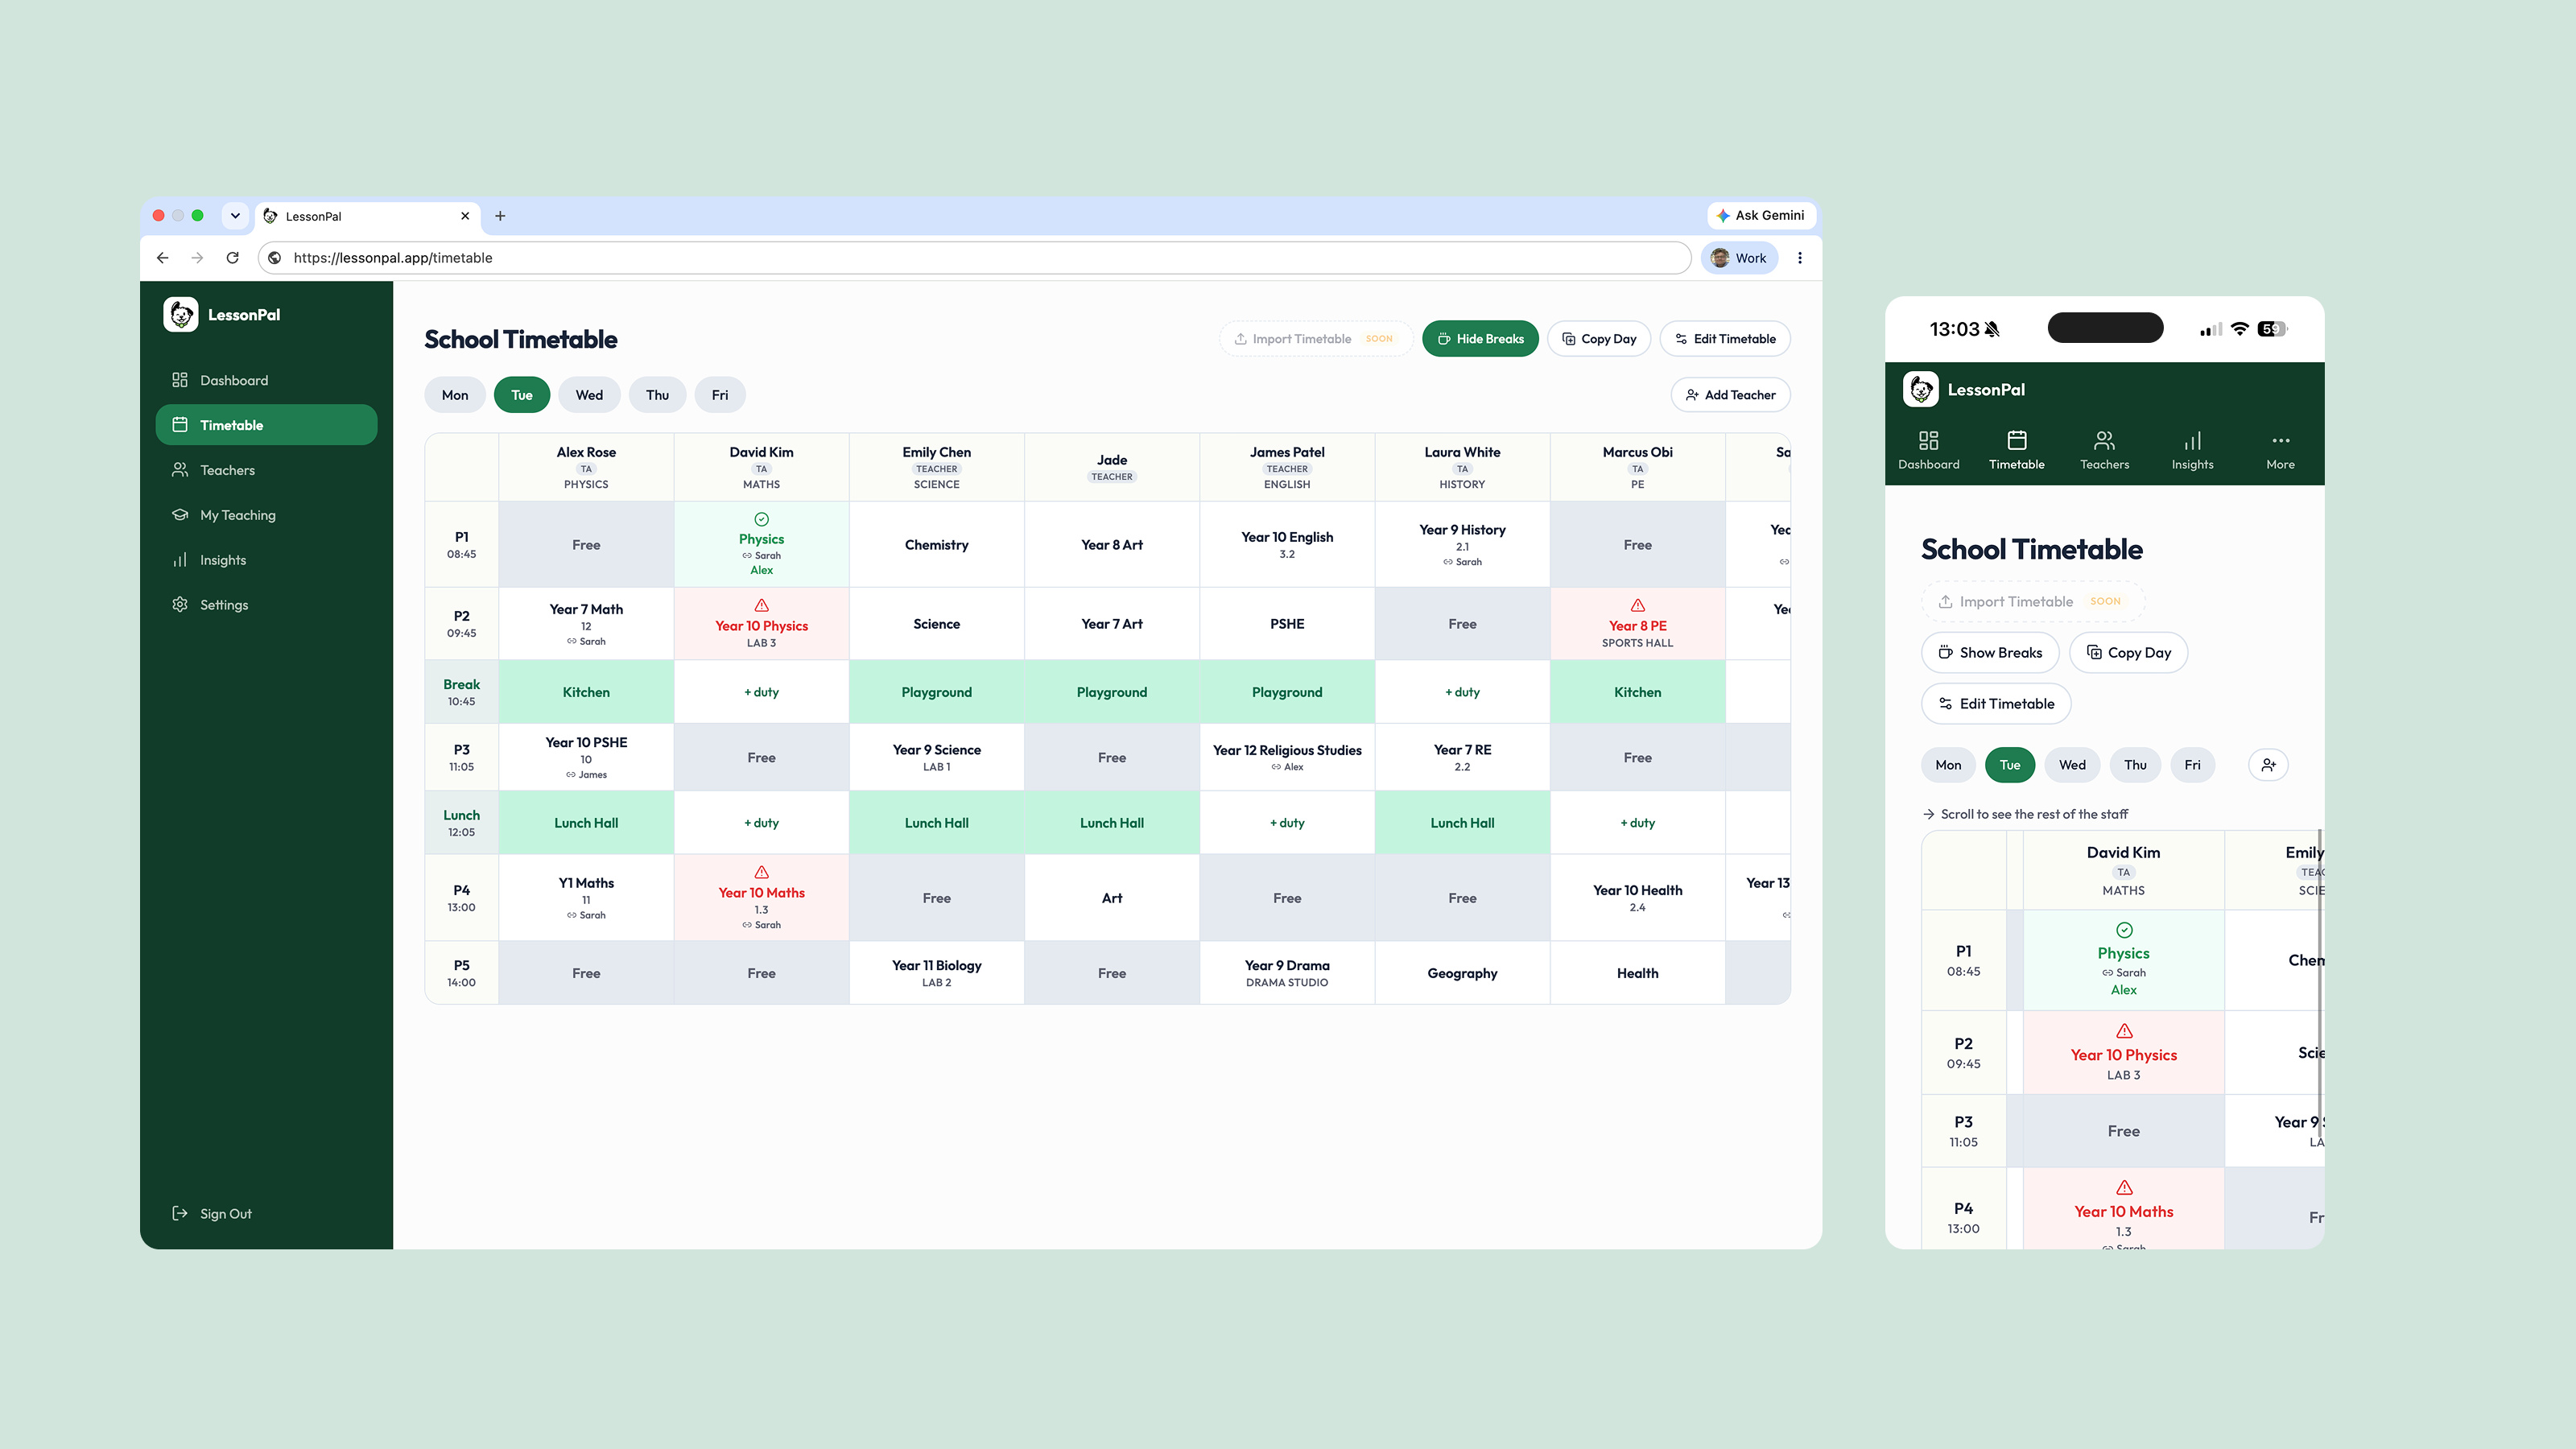Add duty for James Patel at Lunch
This screenshot has width=2576, height=1449.
pyautogui.click(x=1287, y=823)
